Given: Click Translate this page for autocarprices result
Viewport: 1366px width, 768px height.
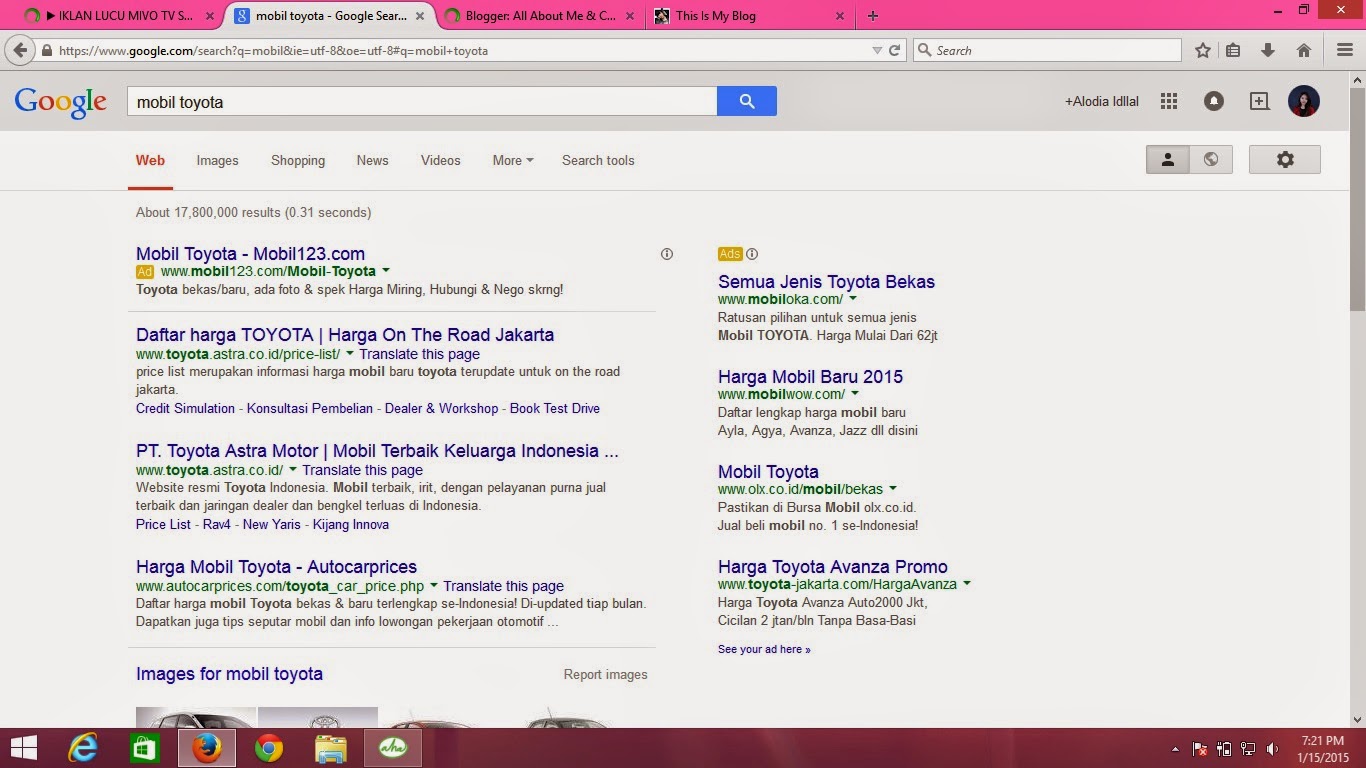Looking at the screenshot, I should (x=504, y=586).
